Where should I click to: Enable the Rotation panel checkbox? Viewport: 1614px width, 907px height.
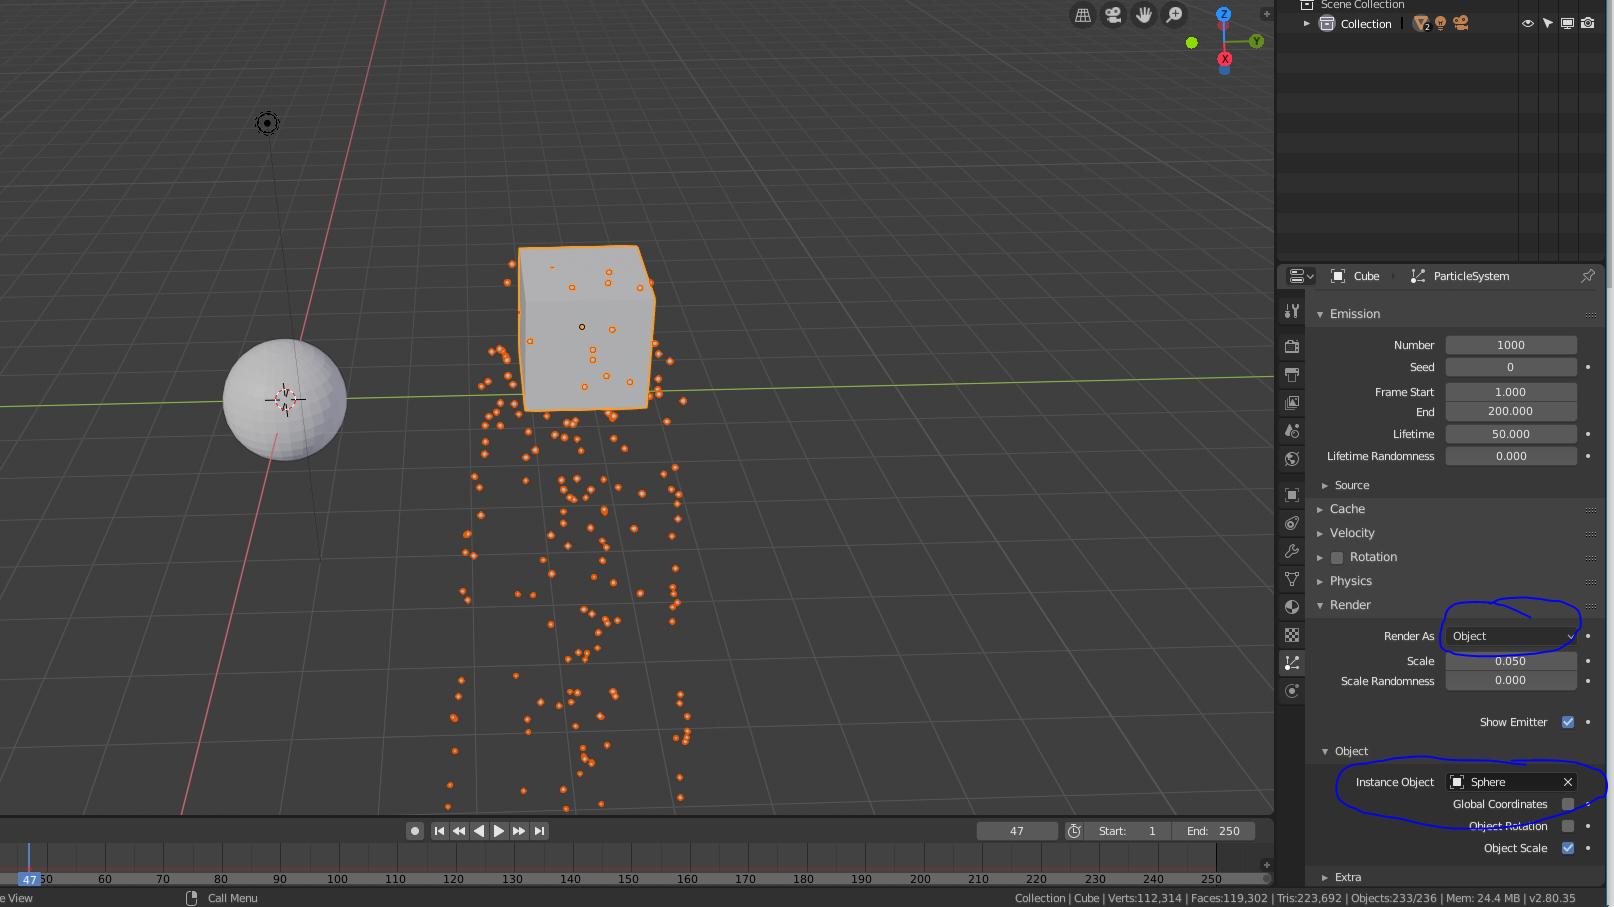pos(1337,557)
